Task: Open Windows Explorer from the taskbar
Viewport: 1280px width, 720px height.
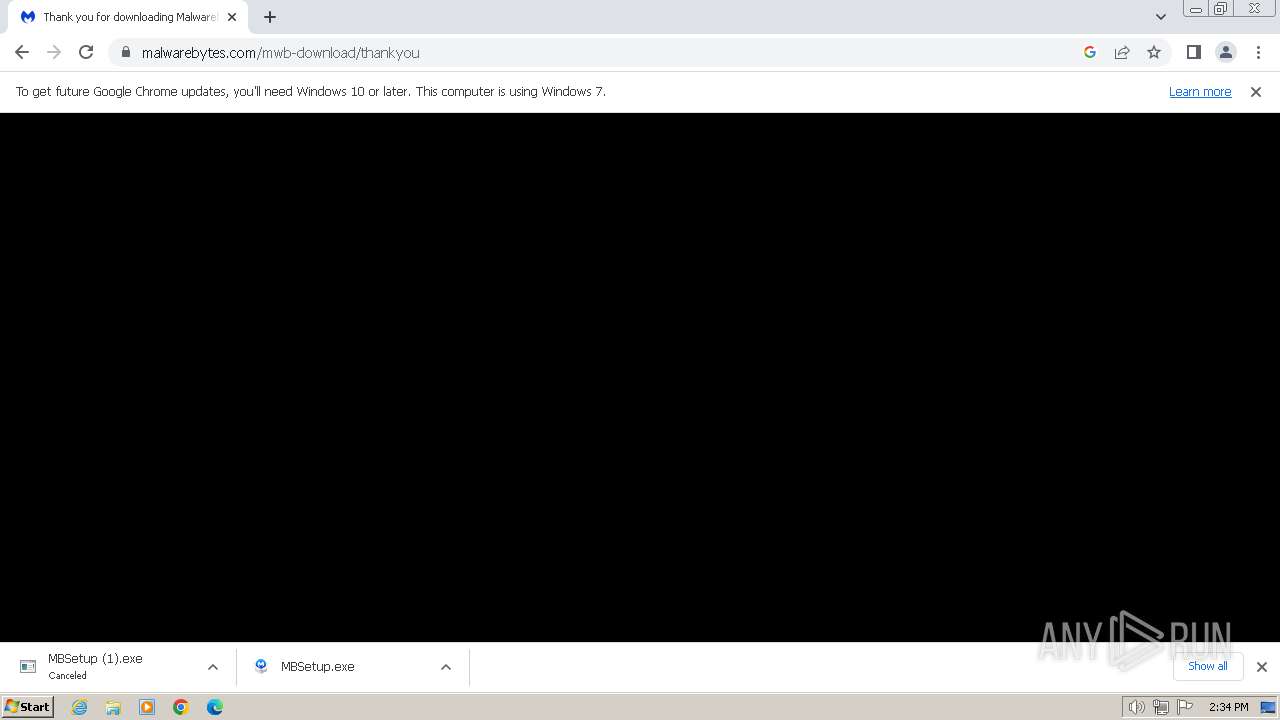Action: (113, 707)
